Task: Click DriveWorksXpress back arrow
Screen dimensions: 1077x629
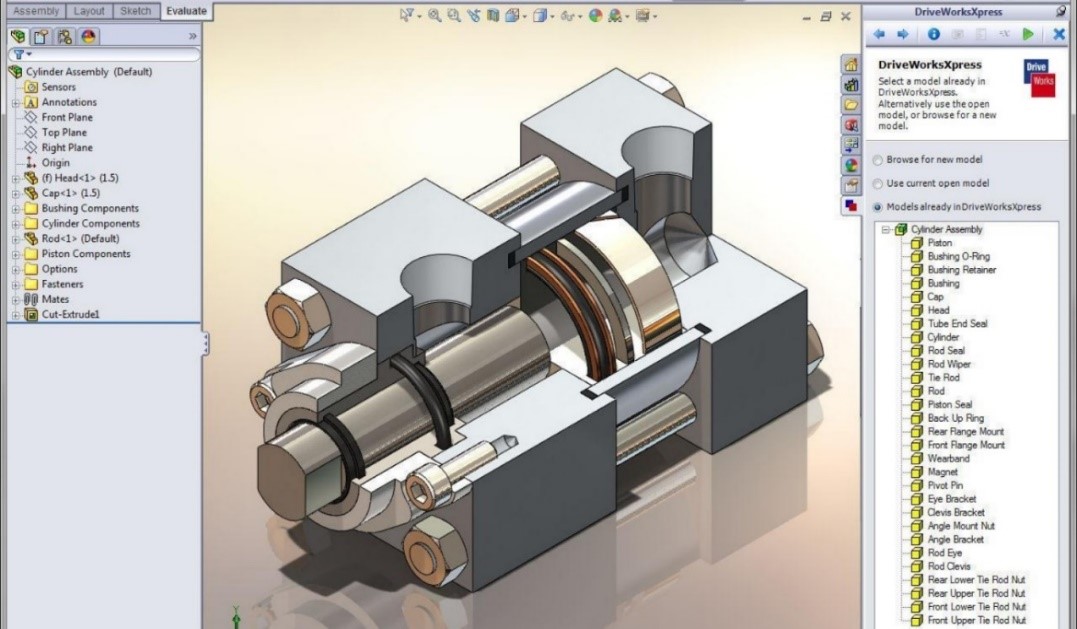Action: click(x=878, y=34)
